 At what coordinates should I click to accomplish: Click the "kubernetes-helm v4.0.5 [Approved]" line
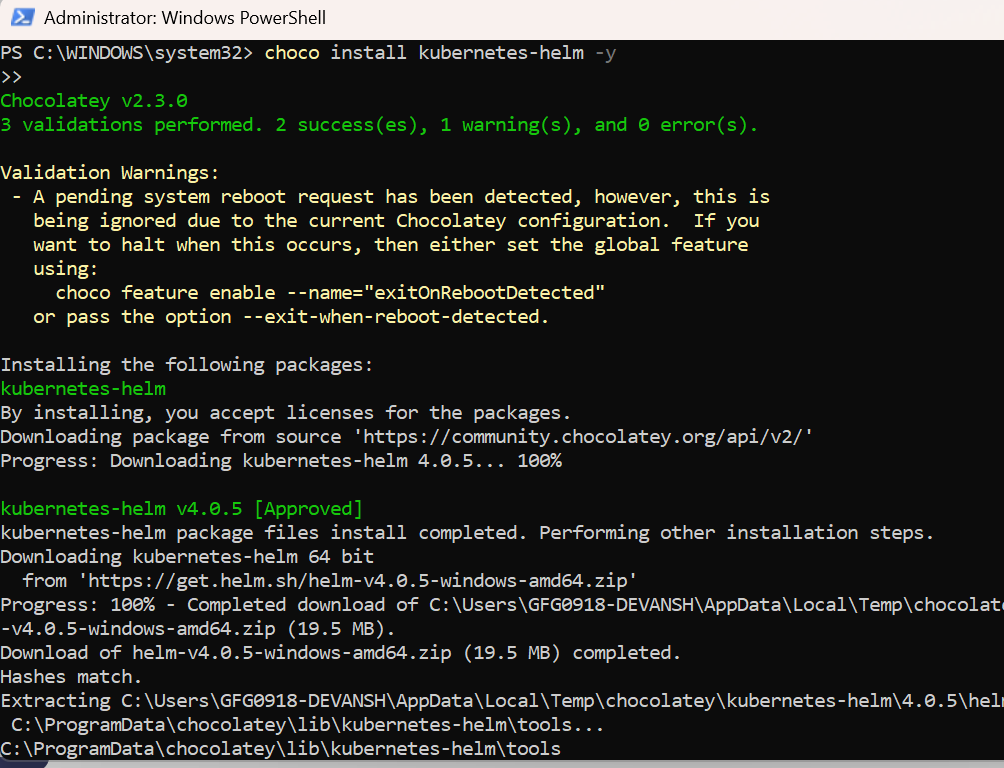pyautogui.click(x=181, y=509)
